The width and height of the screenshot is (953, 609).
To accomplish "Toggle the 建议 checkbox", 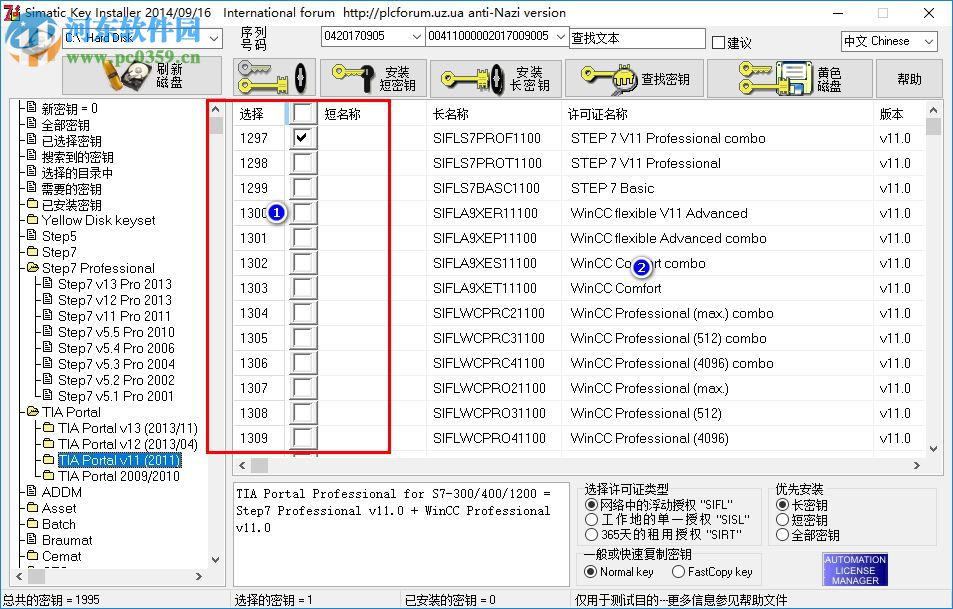I will tap(718, 43).
